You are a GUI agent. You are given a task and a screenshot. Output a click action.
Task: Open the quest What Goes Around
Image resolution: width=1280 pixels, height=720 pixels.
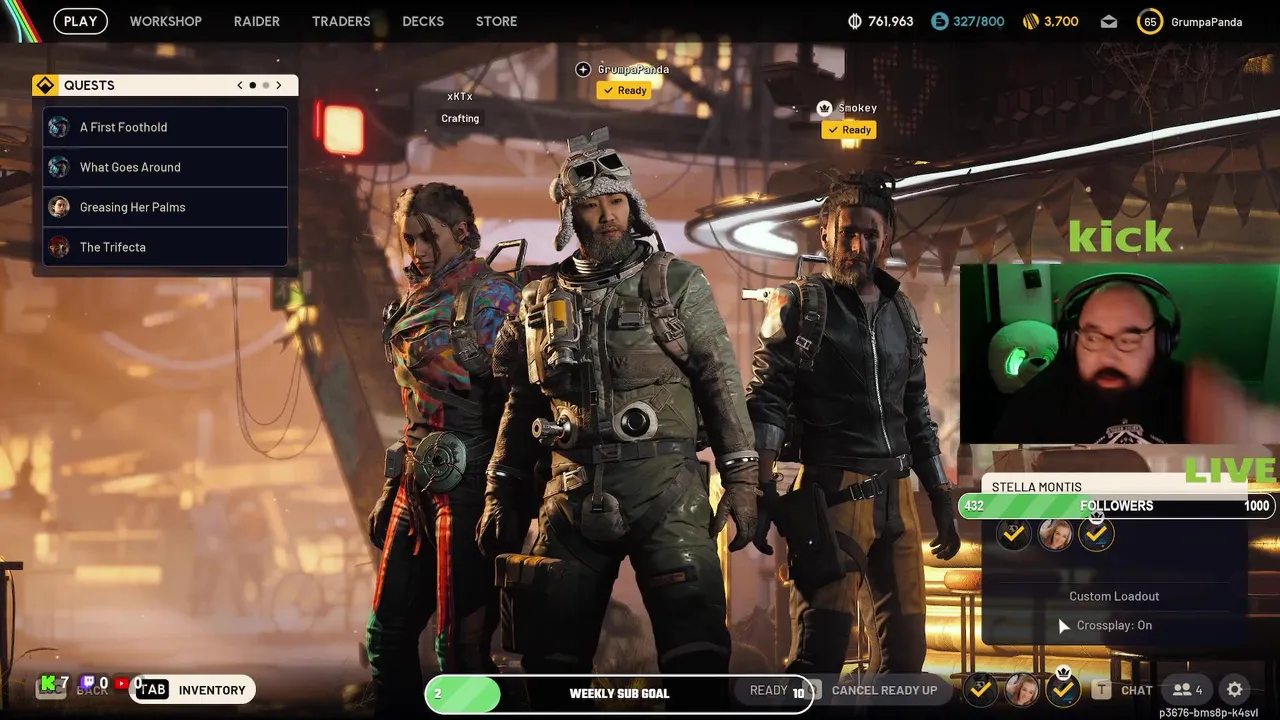tap(165, 167)
